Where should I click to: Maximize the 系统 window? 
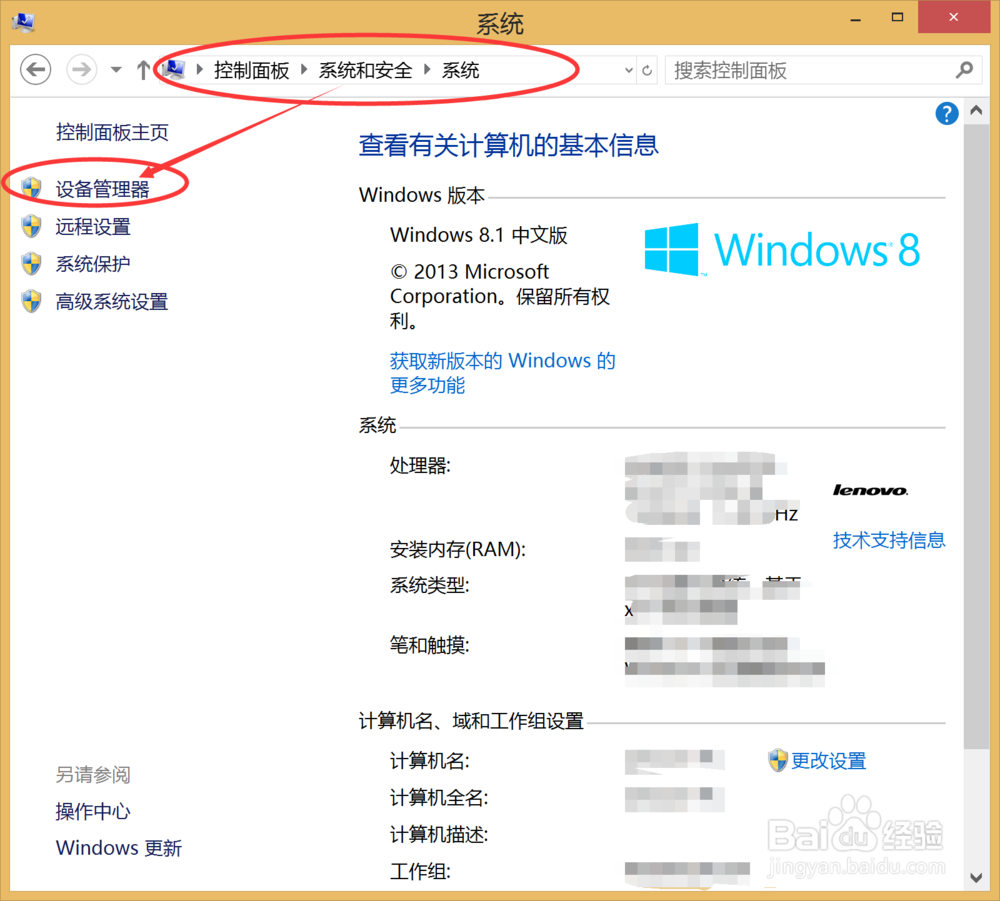pyautogui.click(x=897, y=17)
